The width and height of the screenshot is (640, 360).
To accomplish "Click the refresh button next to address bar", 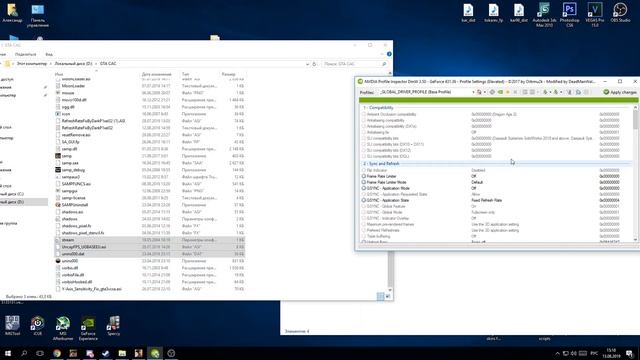I will point(314,64).
